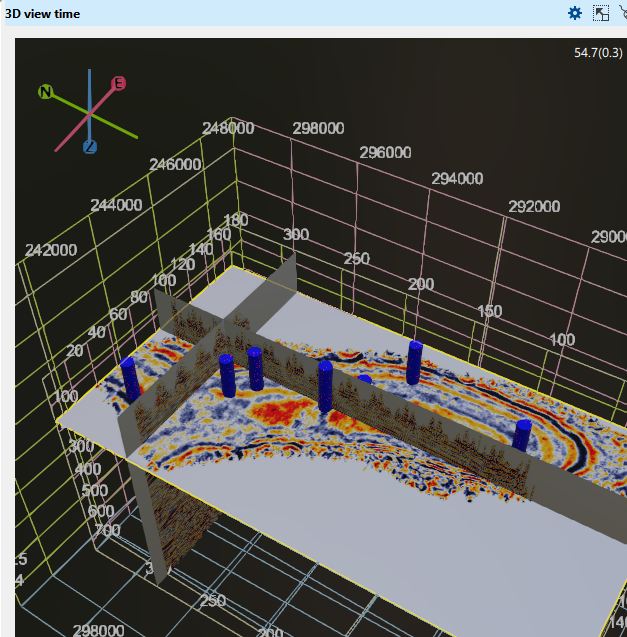Click the 242000 axis label
627x637 pixels.
tap(51, 250)
